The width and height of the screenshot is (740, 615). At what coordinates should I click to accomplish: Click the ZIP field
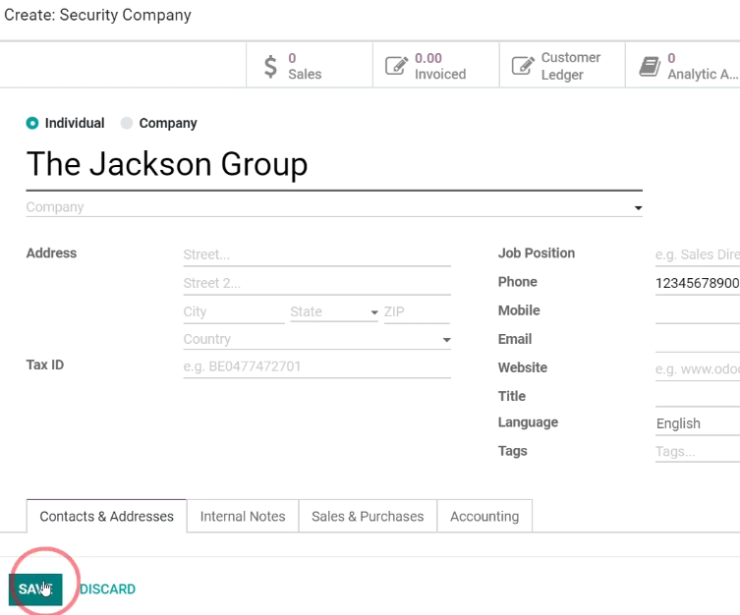tap(417, 312)
